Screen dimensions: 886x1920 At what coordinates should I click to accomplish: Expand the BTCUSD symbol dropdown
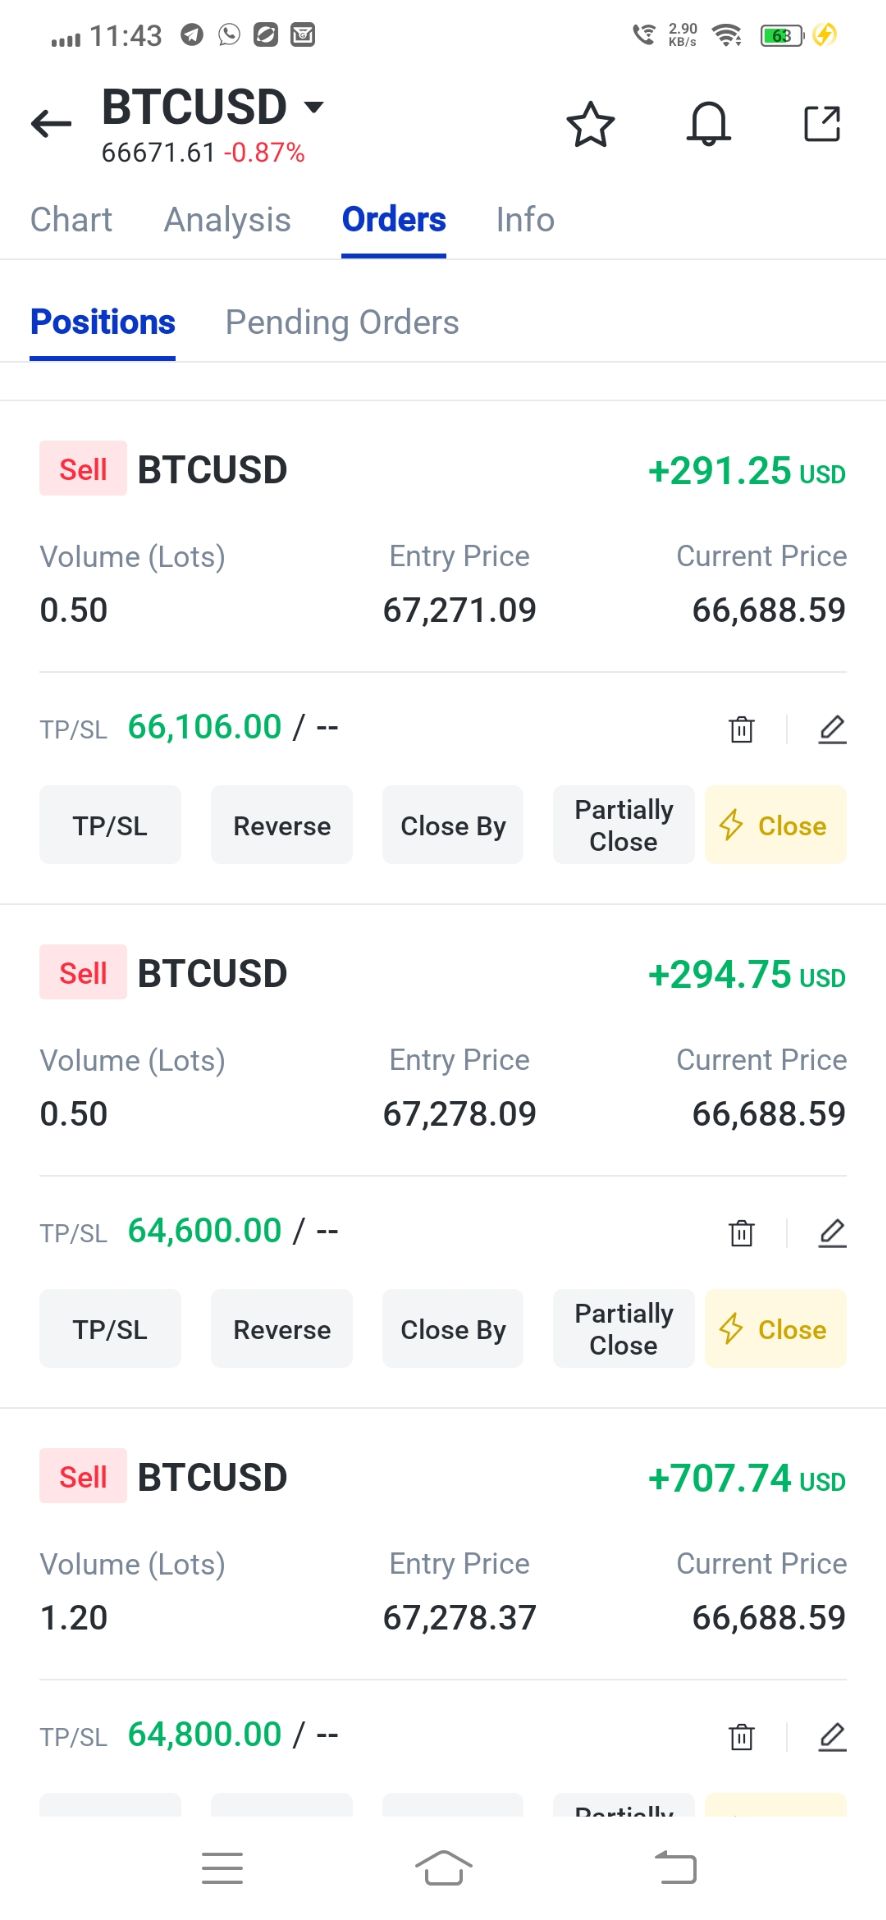tap(314, 107)
